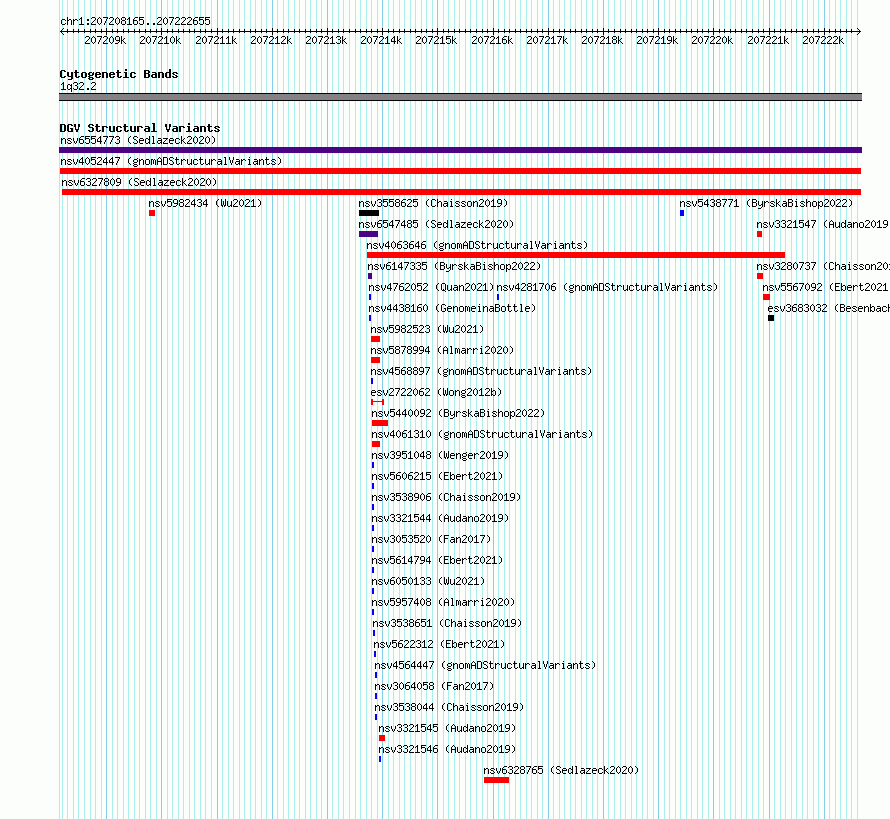890x819 pixels.
Task: Click red marker under nsv3321547
Action: tap(759, 234)
